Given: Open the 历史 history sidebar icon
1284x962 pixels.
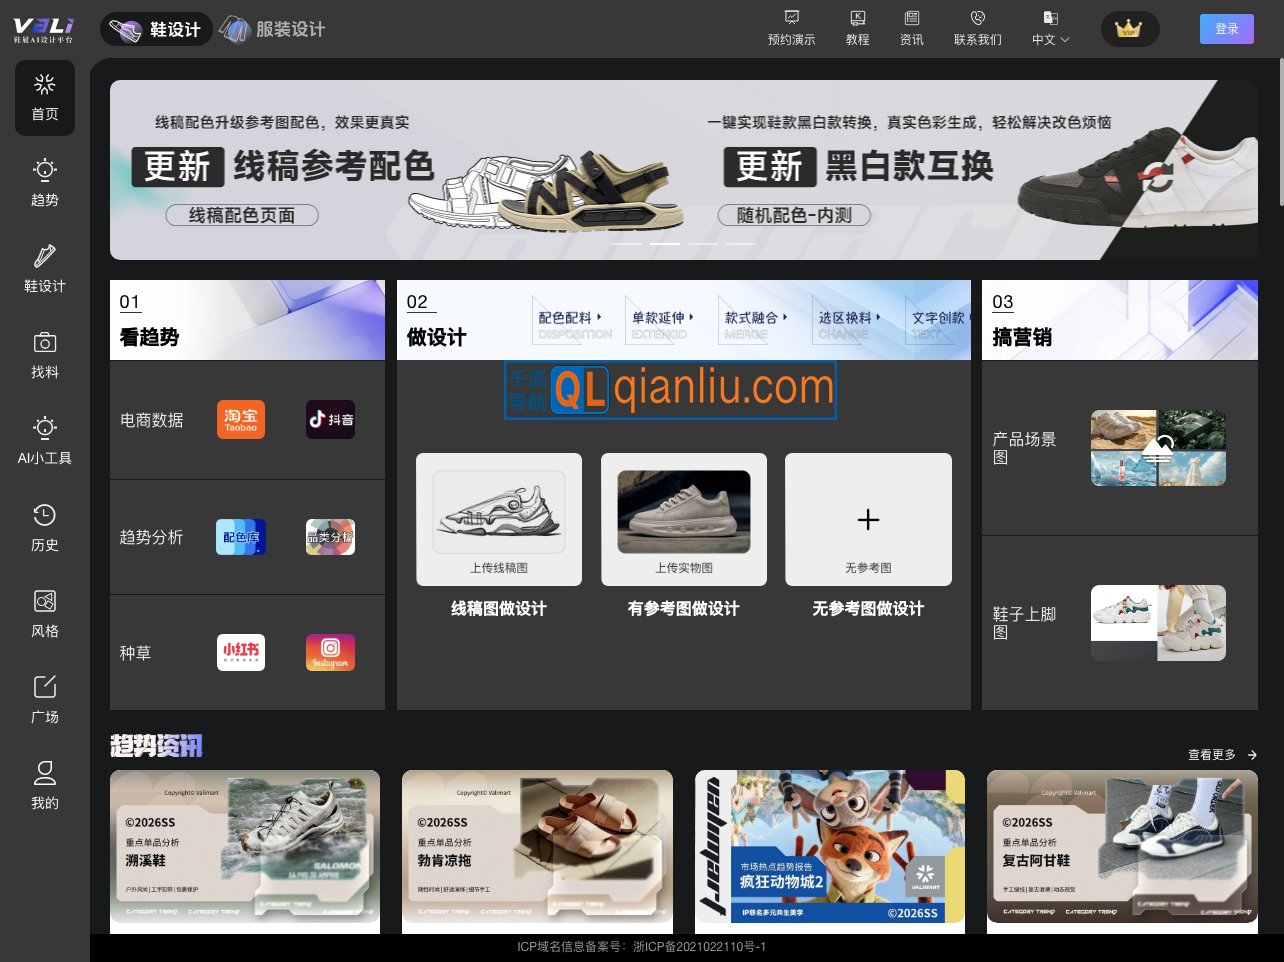Looking at the screenshot, I should coord(44,528).
